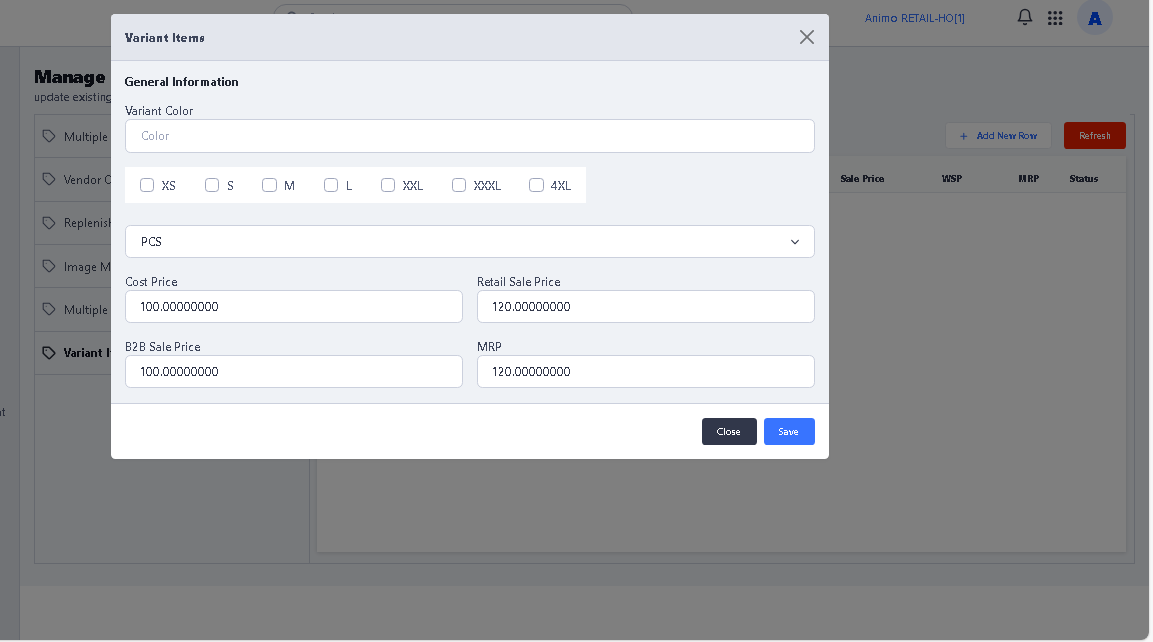
Task: Click the Save button
Action: coord(789,431)
